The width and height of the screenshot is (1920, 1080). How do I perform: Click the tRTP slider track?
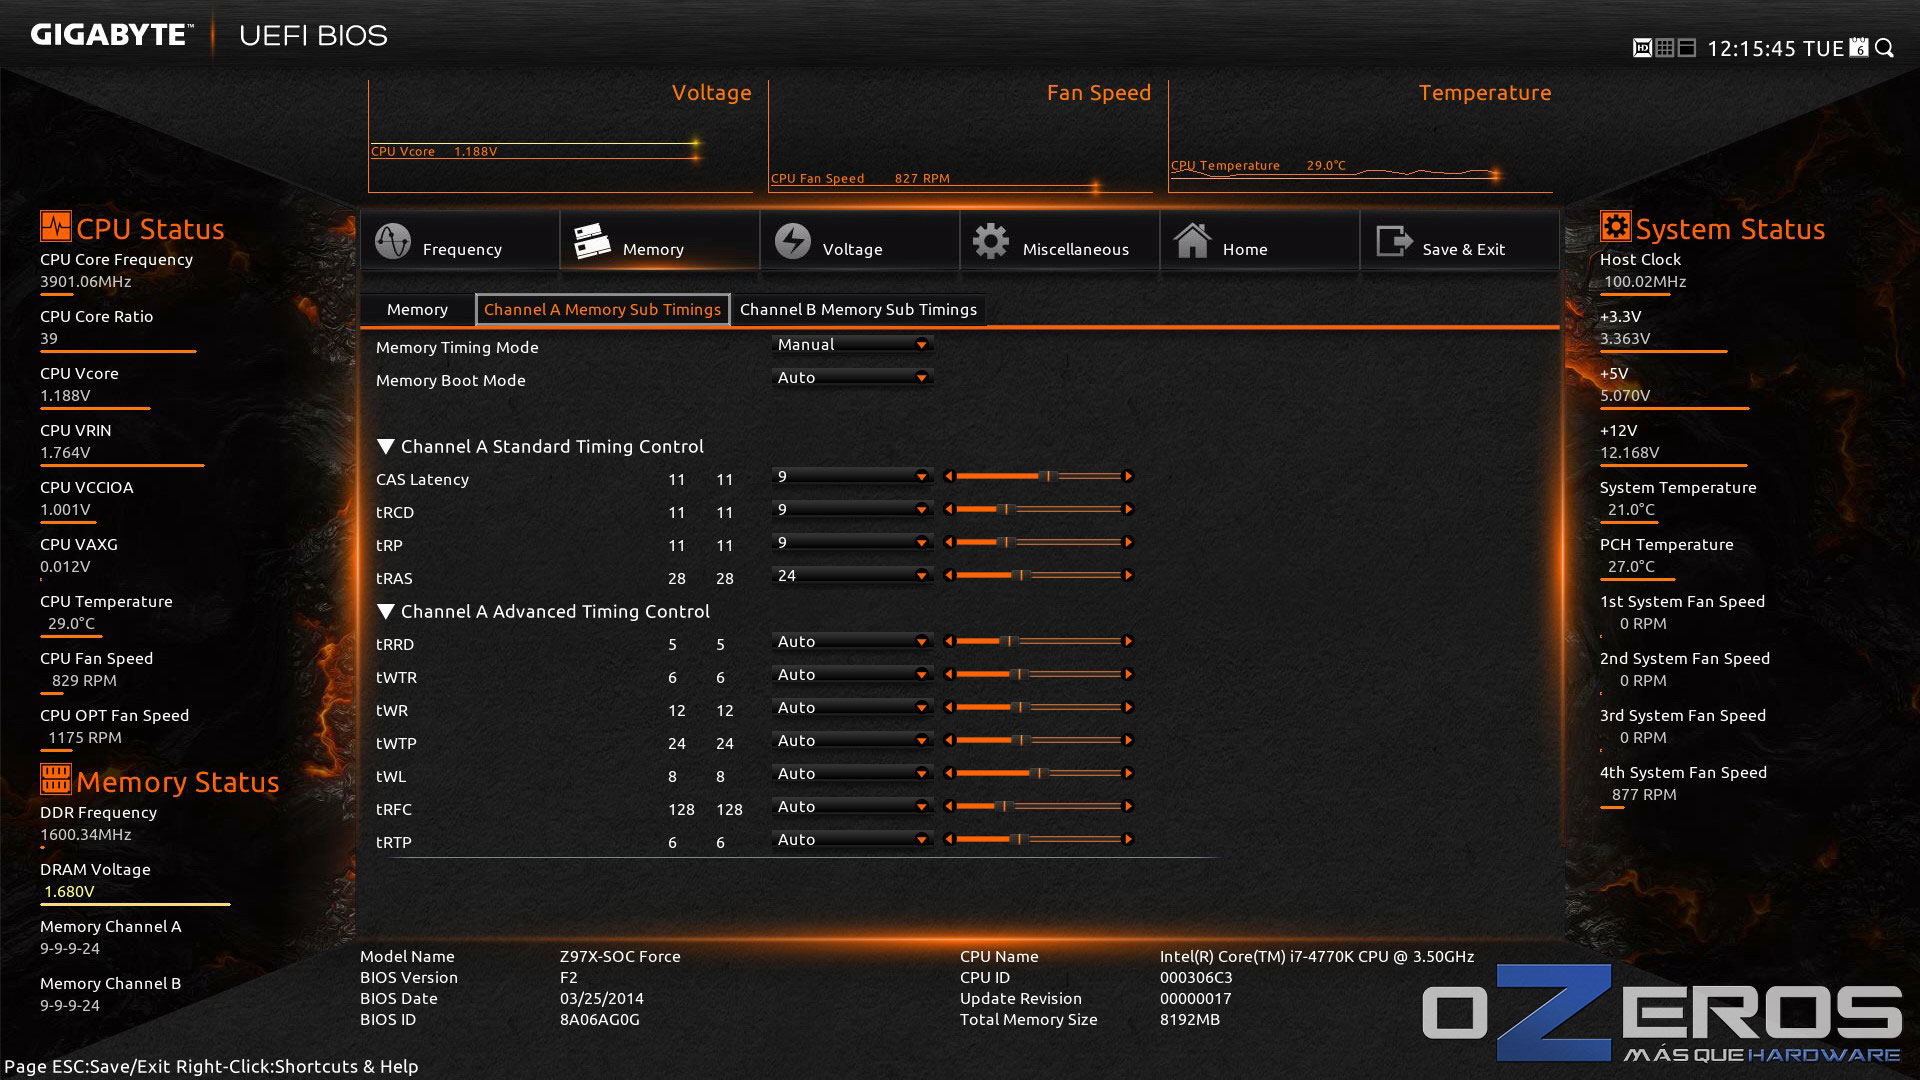pos(1038,840)
